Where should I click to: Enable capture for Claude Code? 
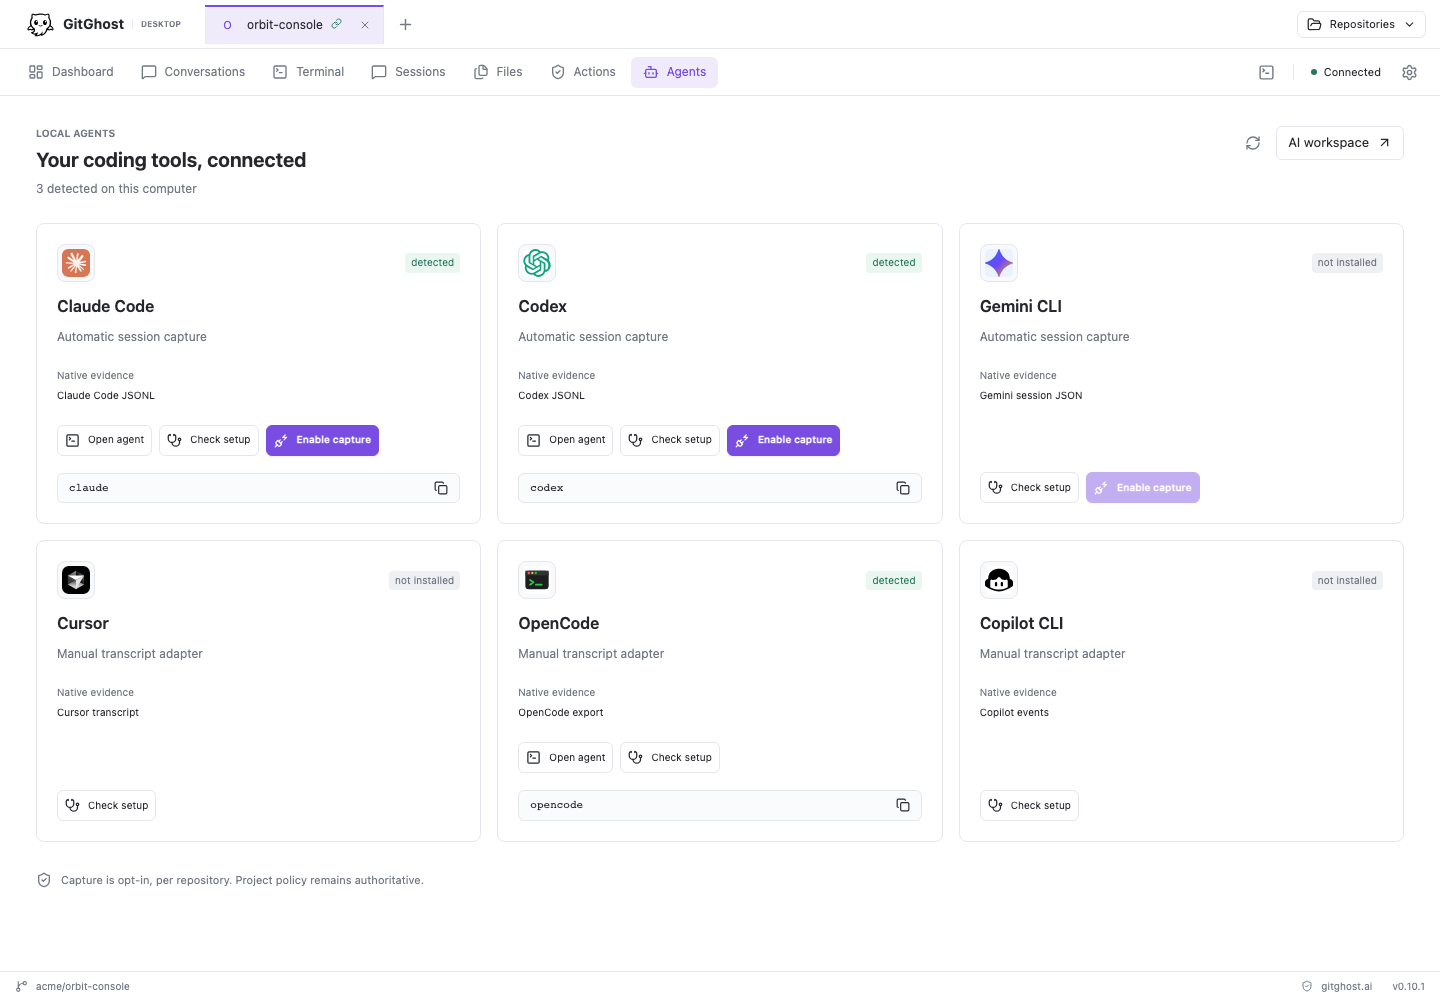click(322, 440)
